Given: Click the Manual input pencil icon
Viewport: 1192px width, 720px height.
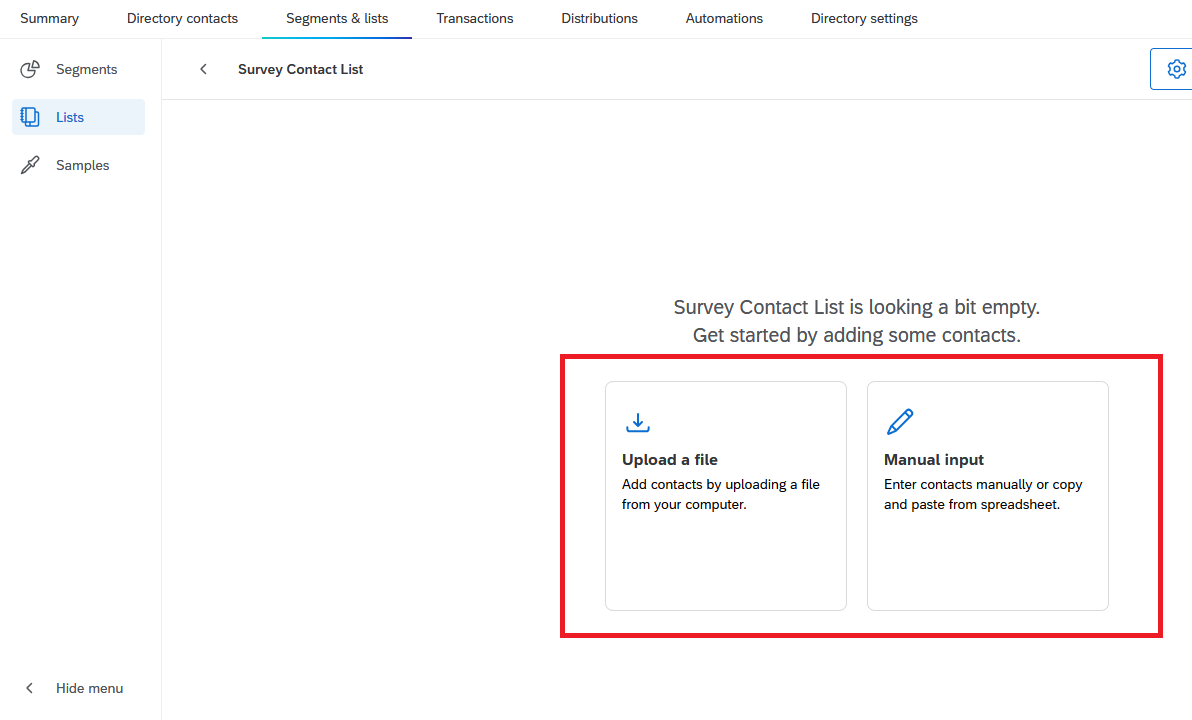Looking at the screenshot, I should tap(900, 422).
